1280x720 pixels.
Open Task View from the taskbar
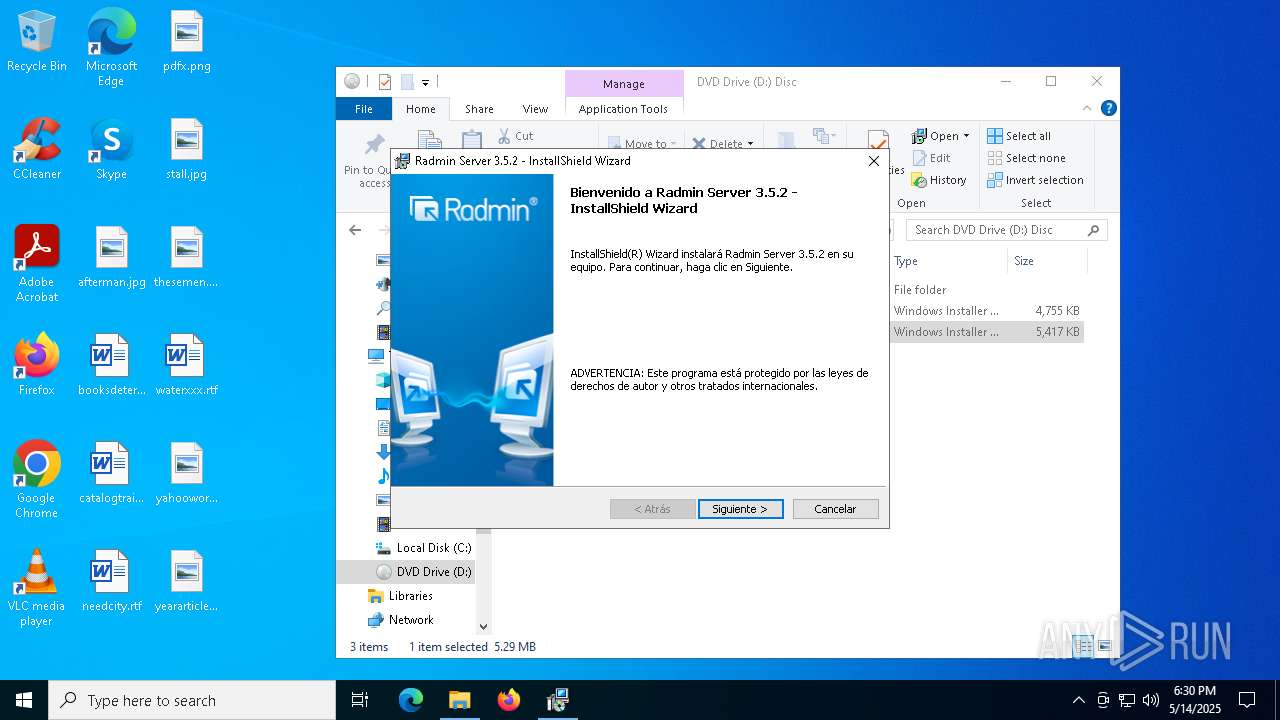(x=360, y=700)
